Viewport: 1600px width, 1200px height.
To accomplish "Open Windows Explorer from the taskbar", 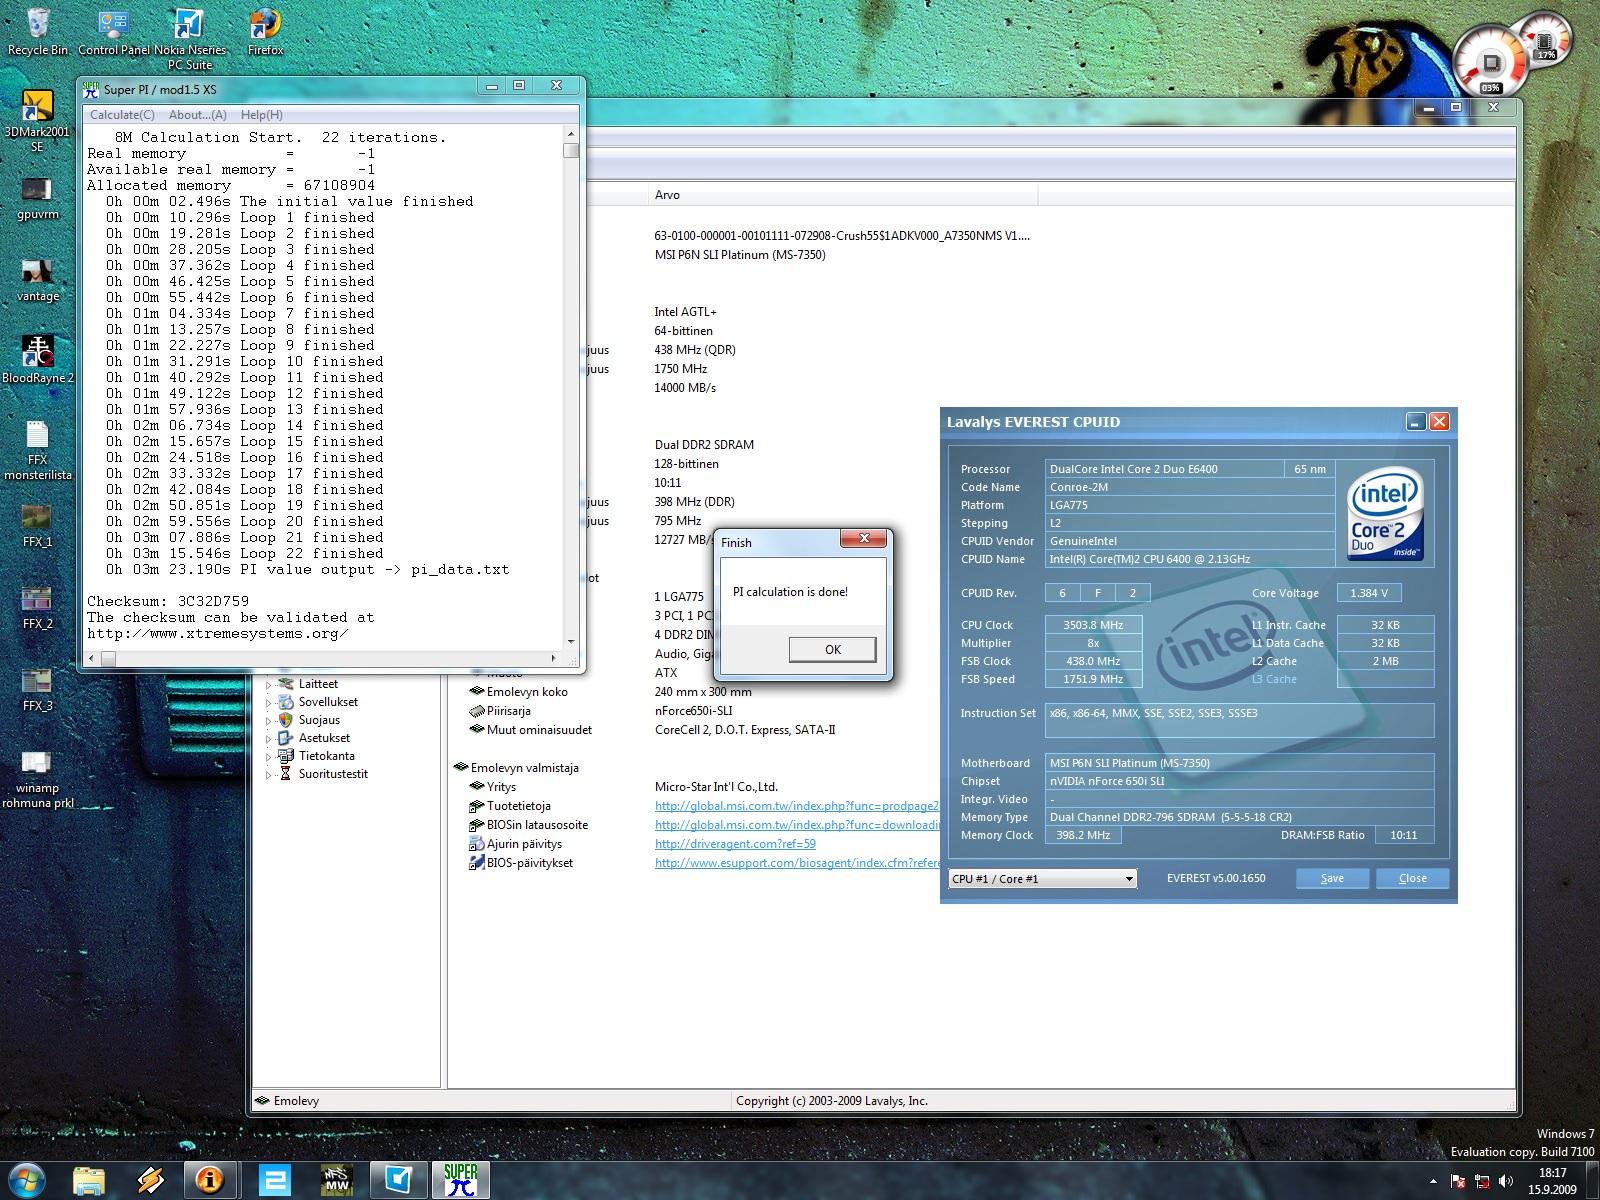I will click(89, 1181).
